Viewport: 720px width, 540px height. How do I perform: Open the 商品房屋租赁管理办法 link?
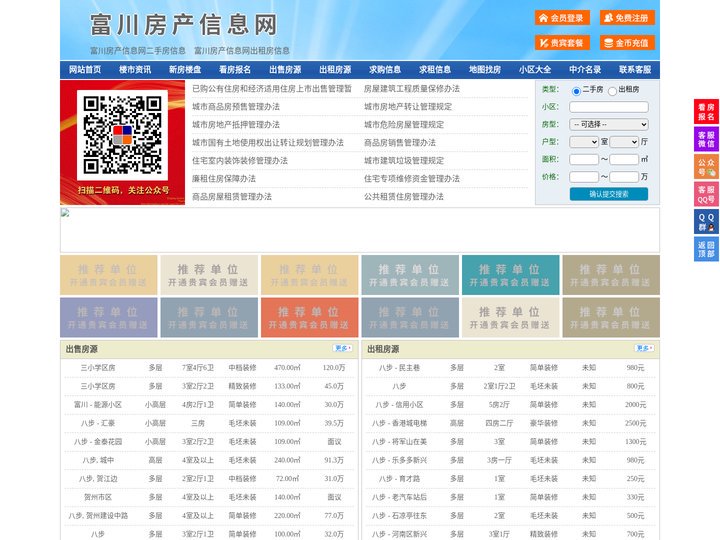point(232,197)
